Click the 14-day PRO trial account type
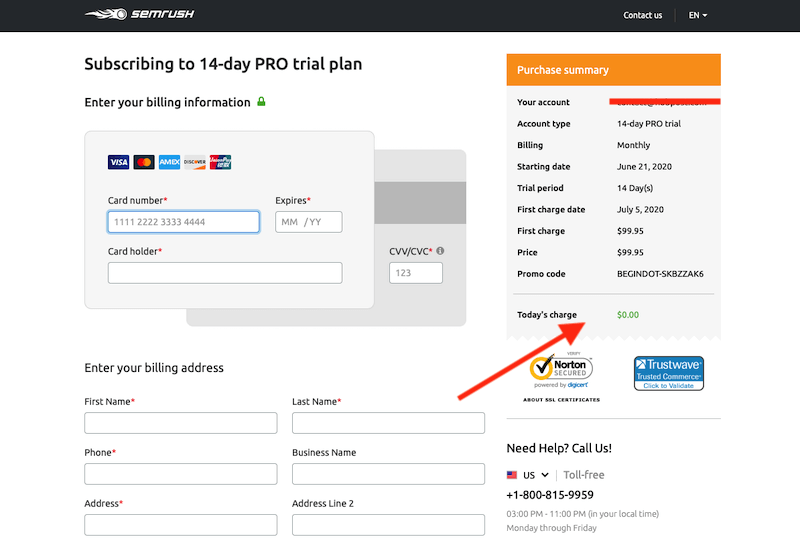The height and width of the screenshot is (543, 800). tap(649, 124)
